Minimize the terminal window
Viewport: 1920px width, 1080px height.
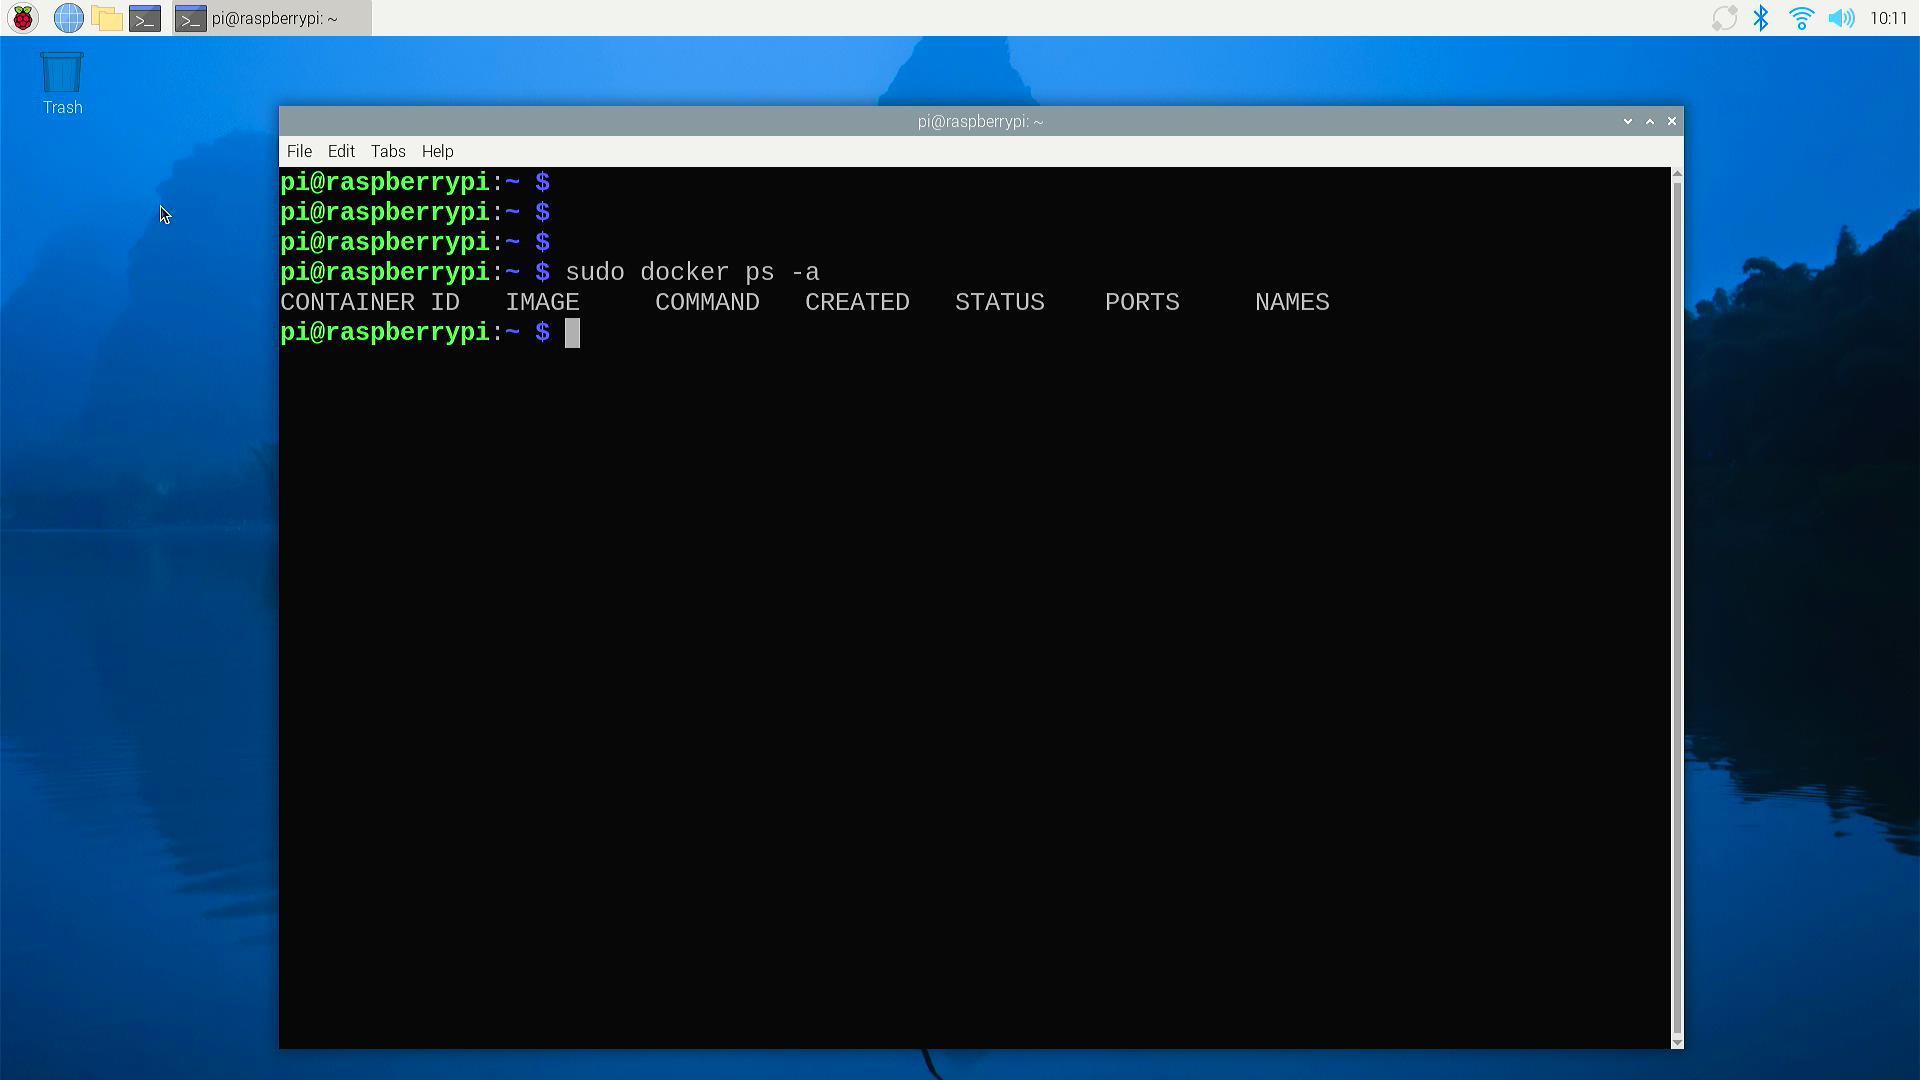(1628, 121)
